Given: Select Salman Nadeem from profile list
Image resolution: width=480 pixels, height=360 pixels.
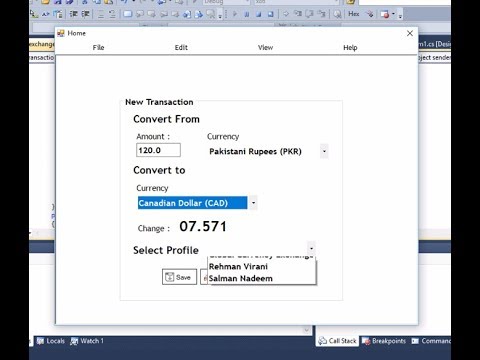Looking at the screenshot, I should pos(261,278).
